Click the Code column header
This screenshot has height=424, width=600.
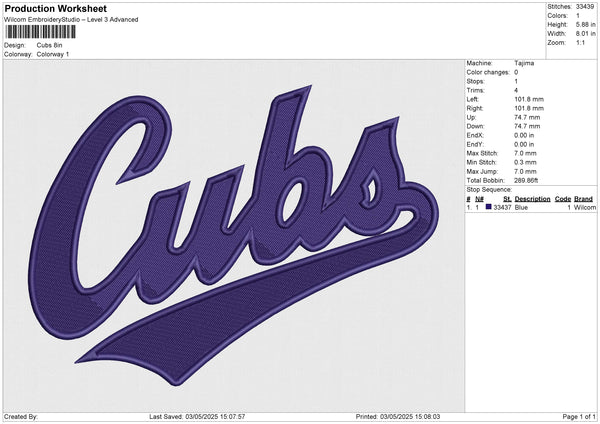pos(563,199)
